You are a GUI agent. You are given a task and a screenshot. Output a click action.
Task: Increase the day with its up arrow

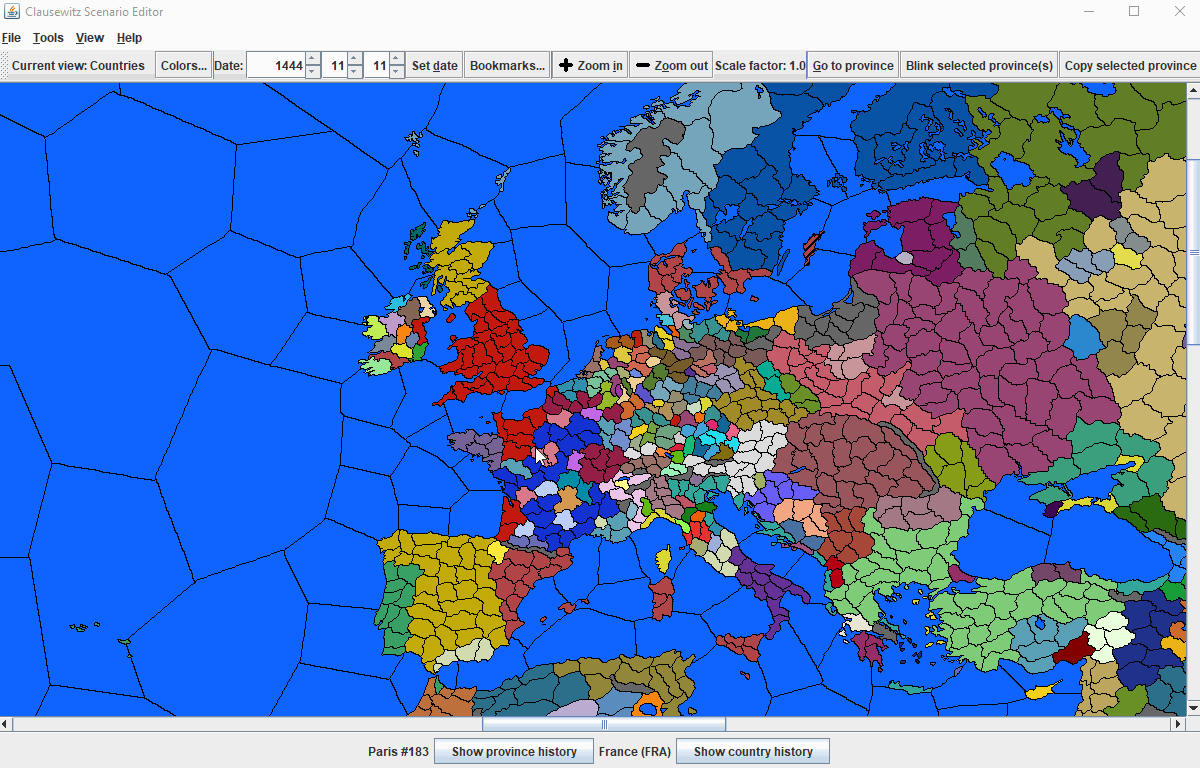pyautogui.click(x=397, y=59)
